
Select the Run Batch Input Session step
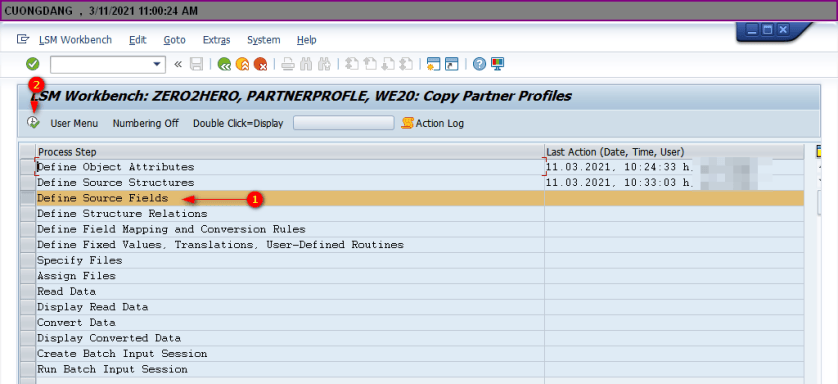[290, 369]
